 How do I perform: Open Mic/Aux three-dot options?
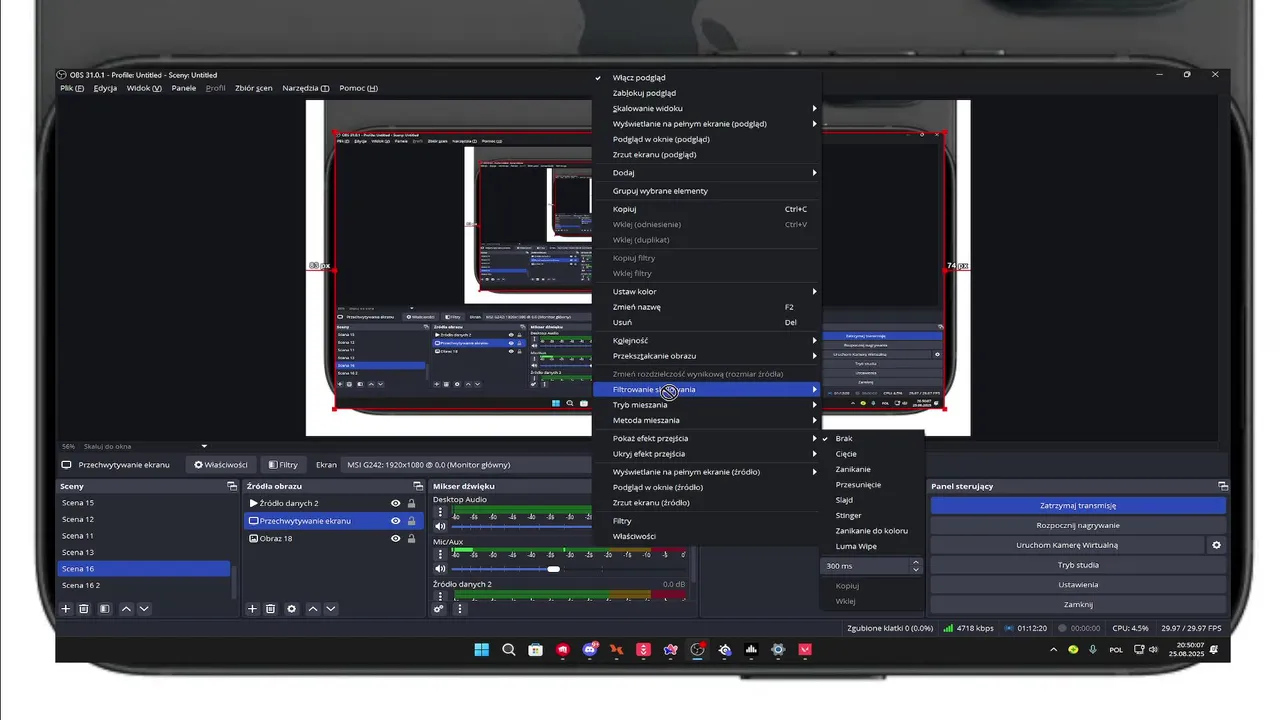coord(440,554)
